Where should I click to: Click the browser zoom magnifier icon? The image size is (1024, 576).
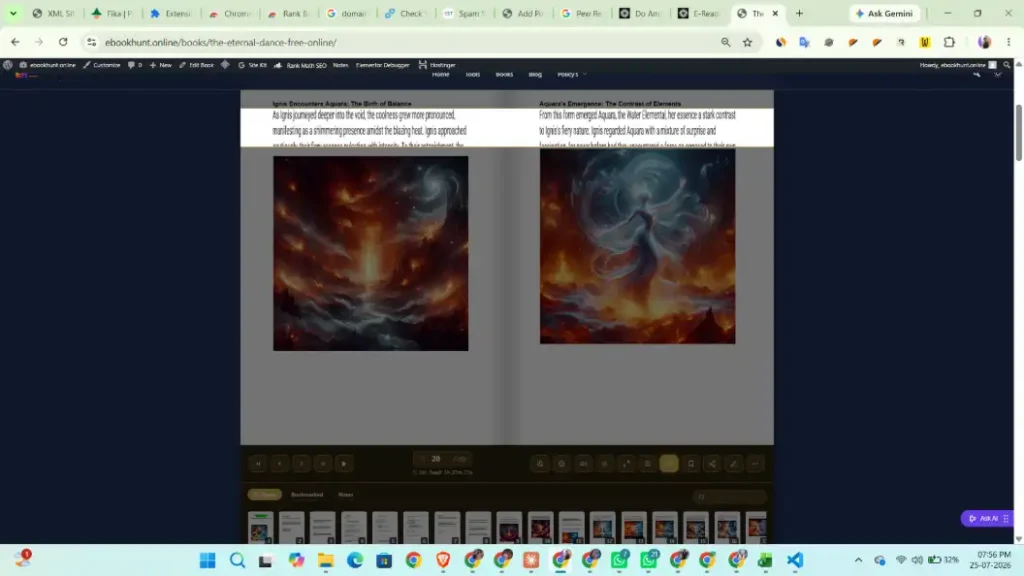click(726, 42)
